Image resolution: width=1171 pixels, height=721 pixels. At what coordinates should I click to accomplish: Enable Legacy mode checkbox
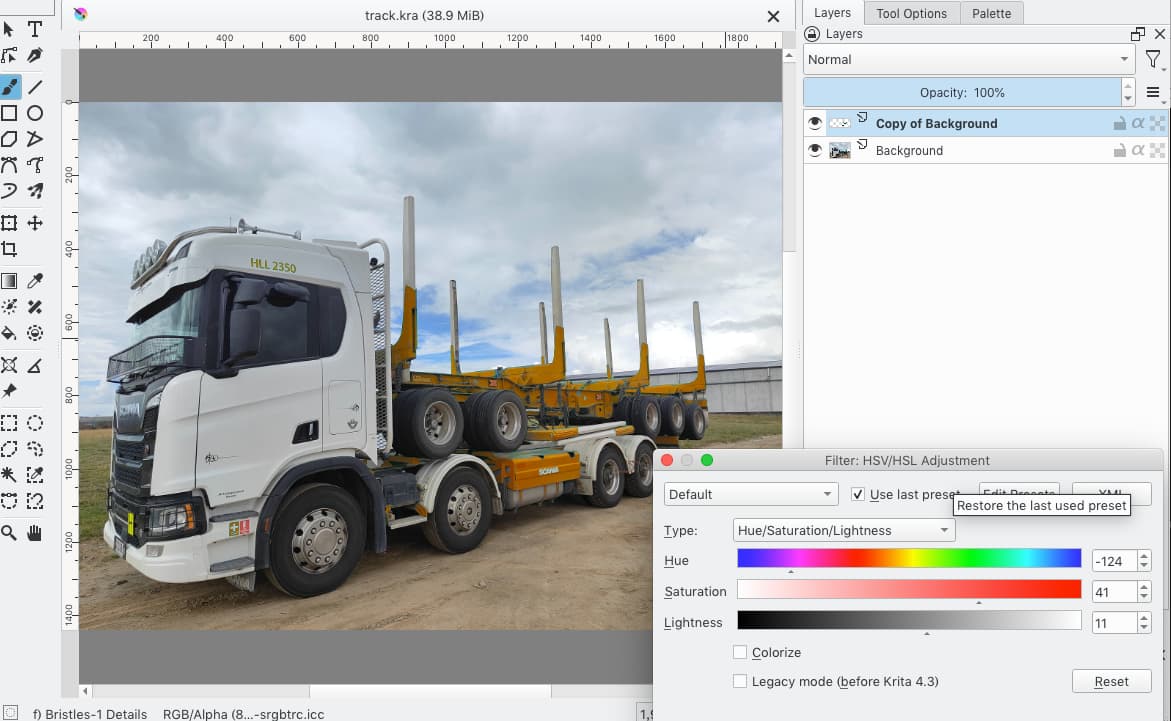[x=740, y=681]
